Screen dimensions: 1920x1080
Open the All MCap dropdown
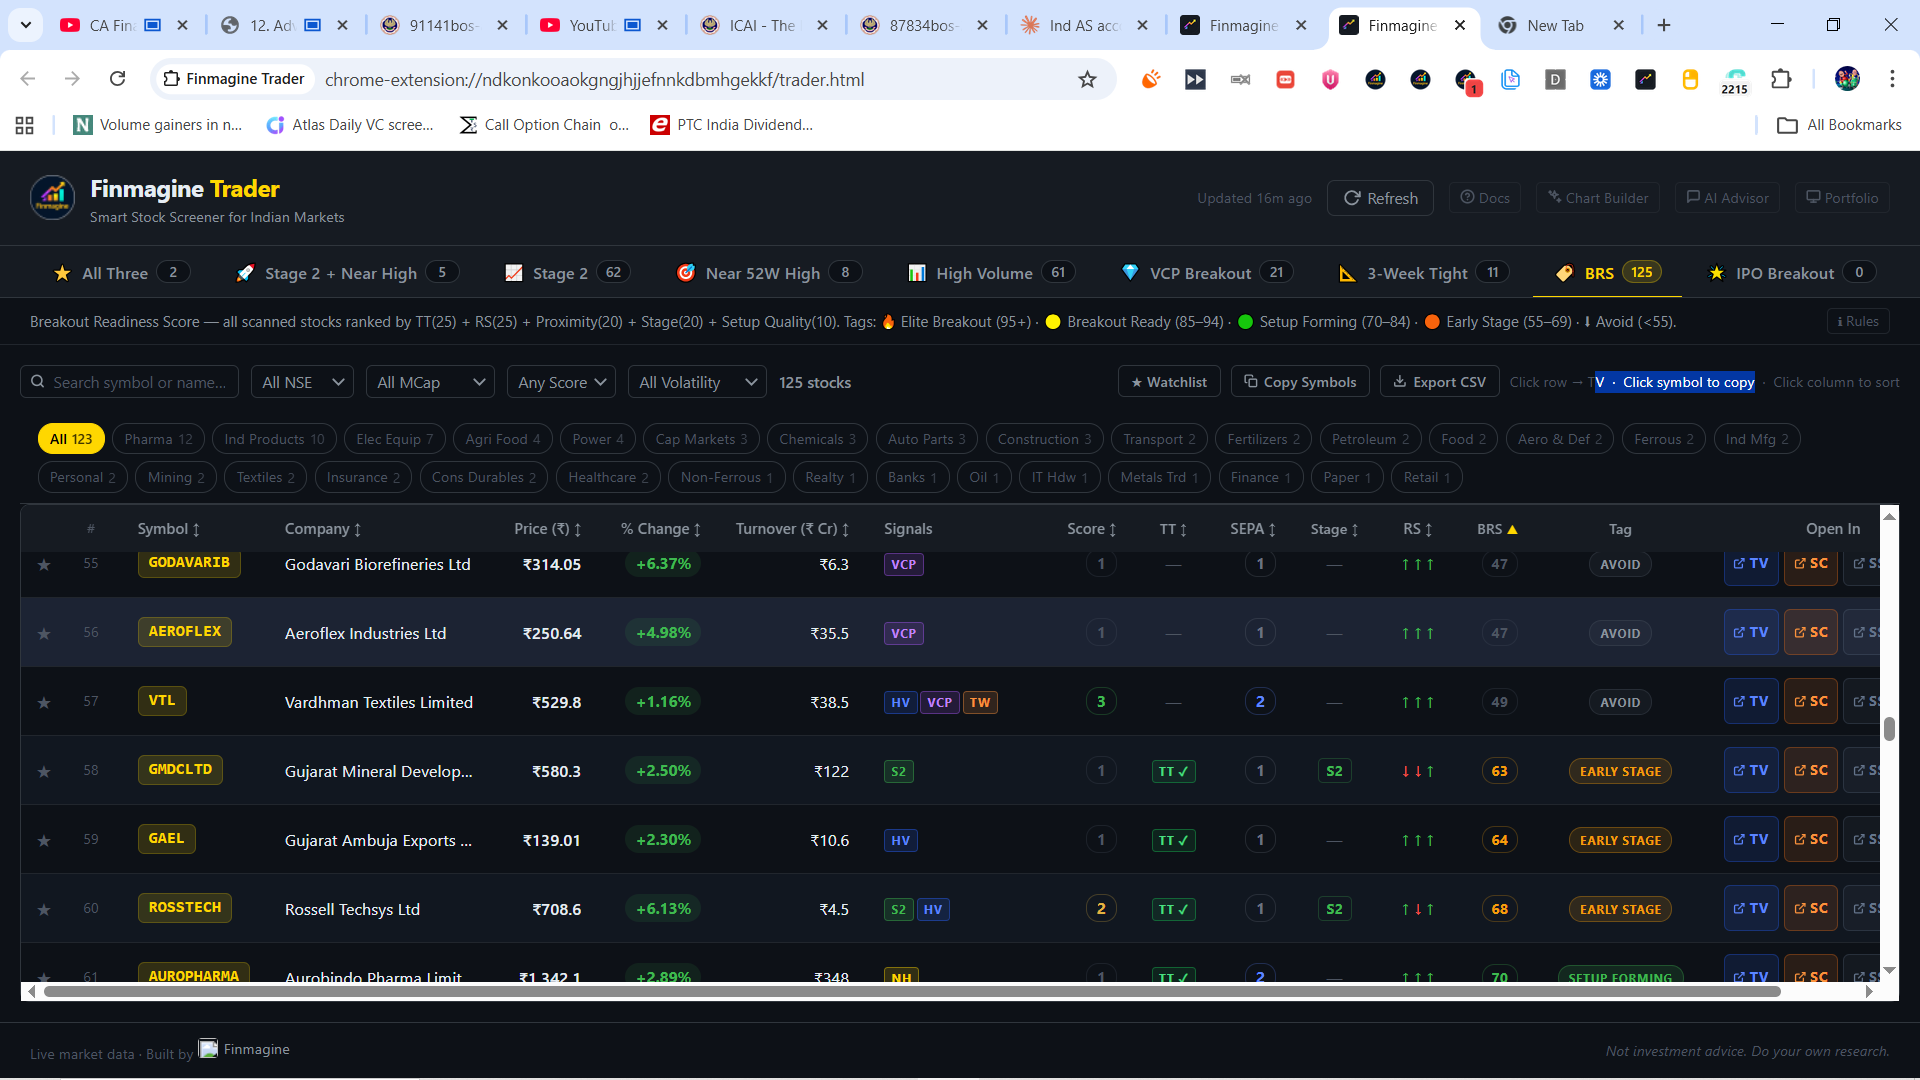(x=430, y=382)
